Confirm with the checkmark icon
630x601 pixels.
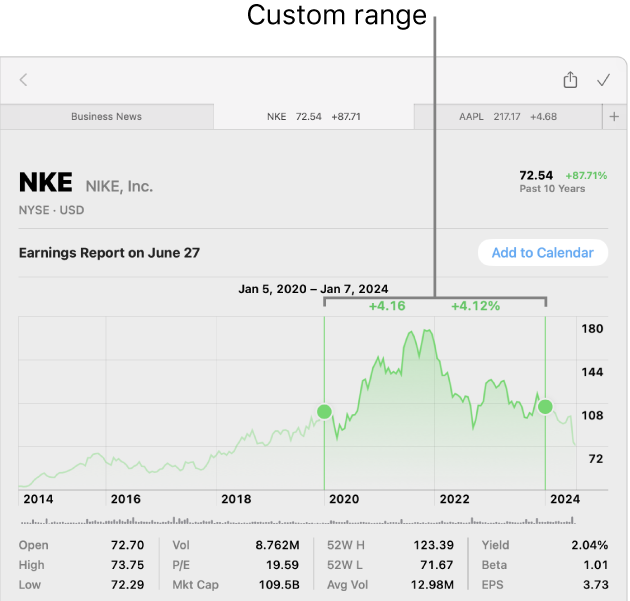tap(603, 80)
